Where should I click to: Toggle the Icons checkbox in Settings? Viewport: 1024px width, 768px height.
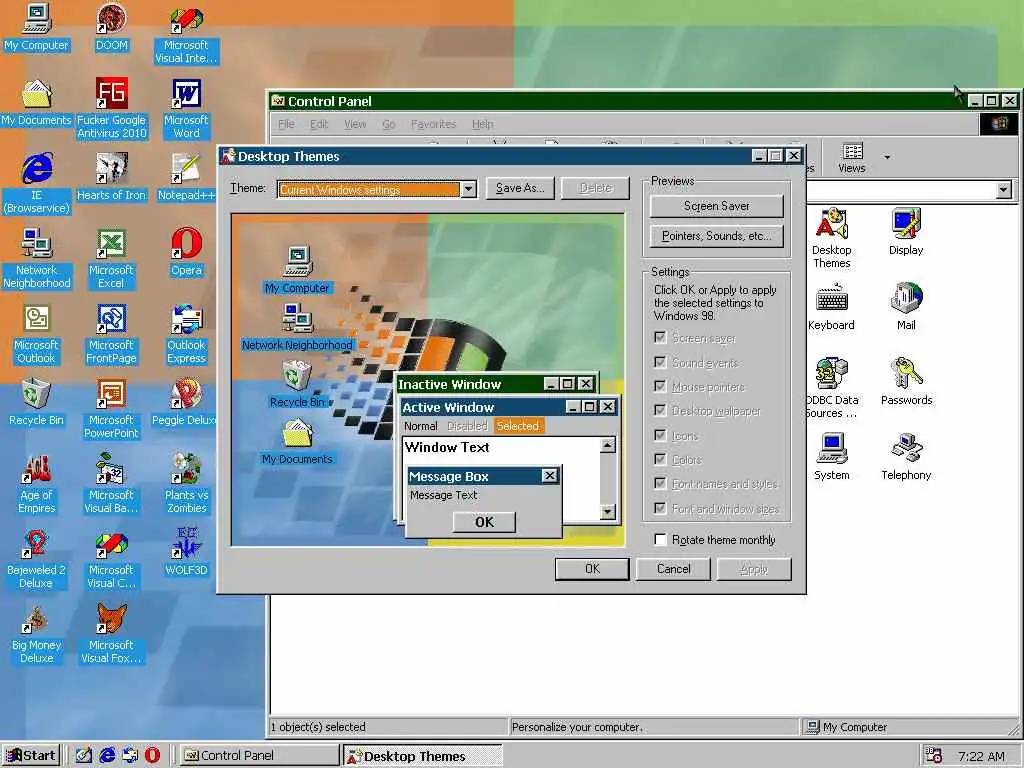coord(660,435)
